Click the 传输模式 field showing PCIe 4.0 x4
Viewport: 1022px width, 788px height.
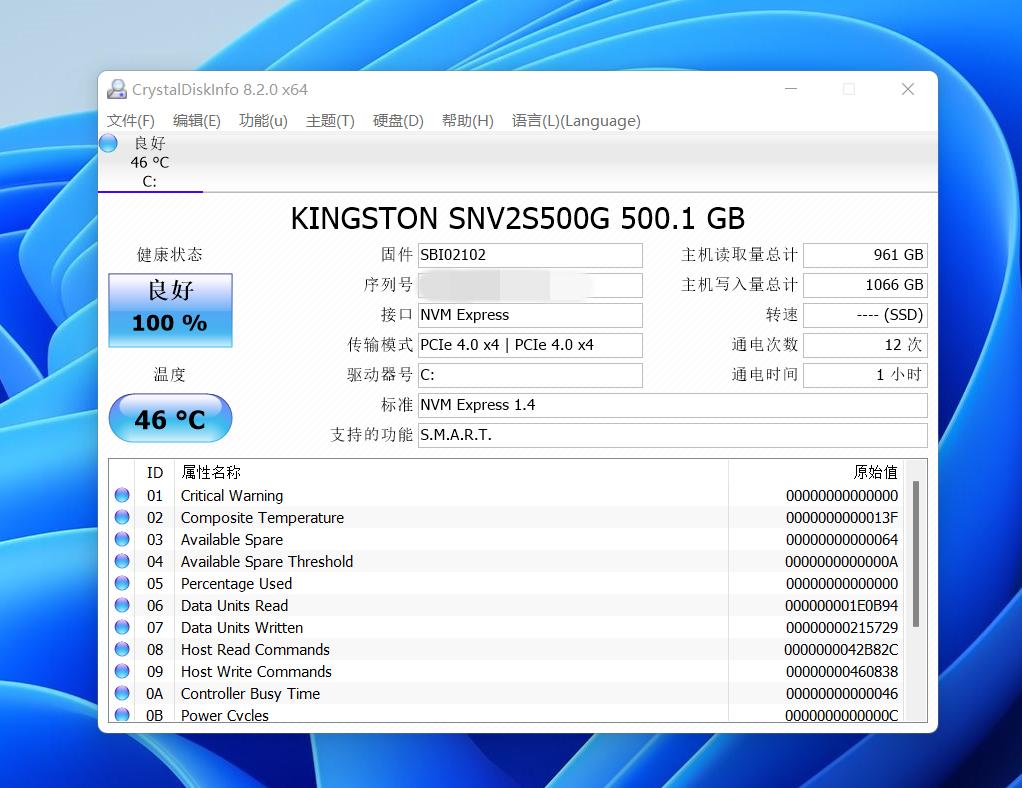(x=530, y=345)
